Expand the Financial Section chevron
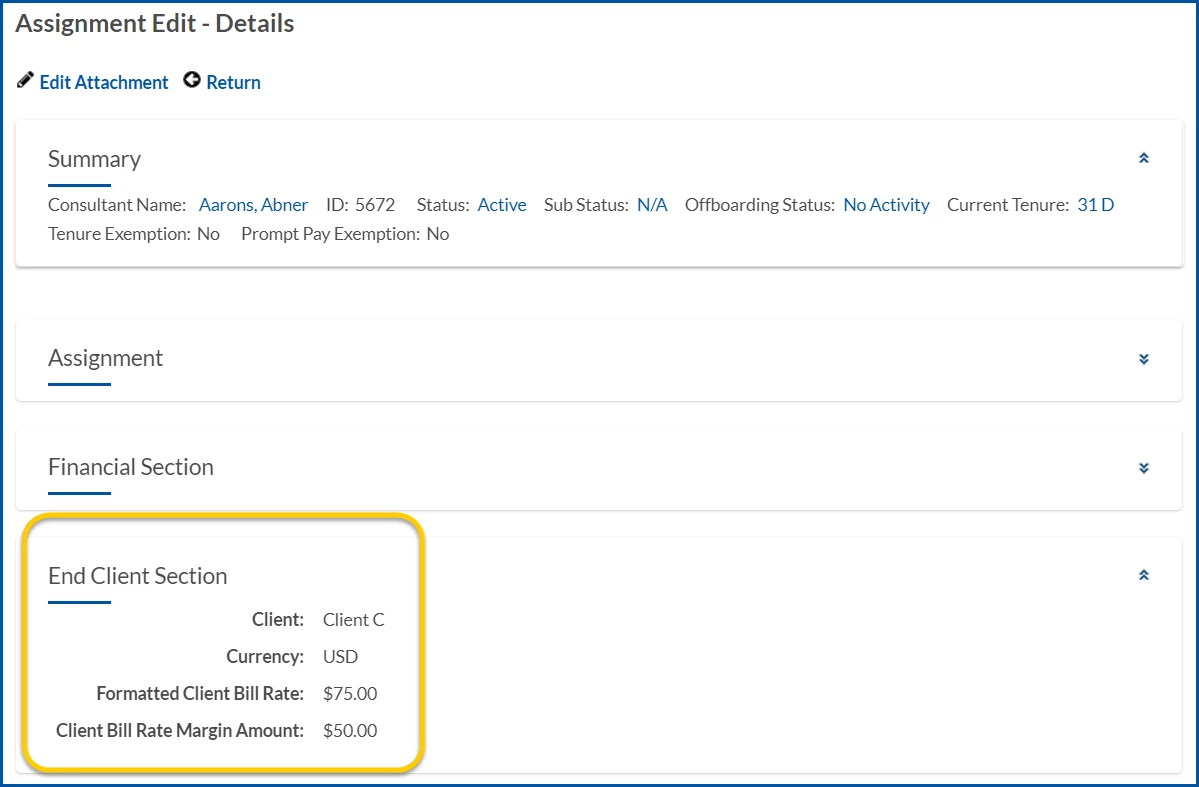The width and height of the screenshot is (1199, 787). point(1144,468)
